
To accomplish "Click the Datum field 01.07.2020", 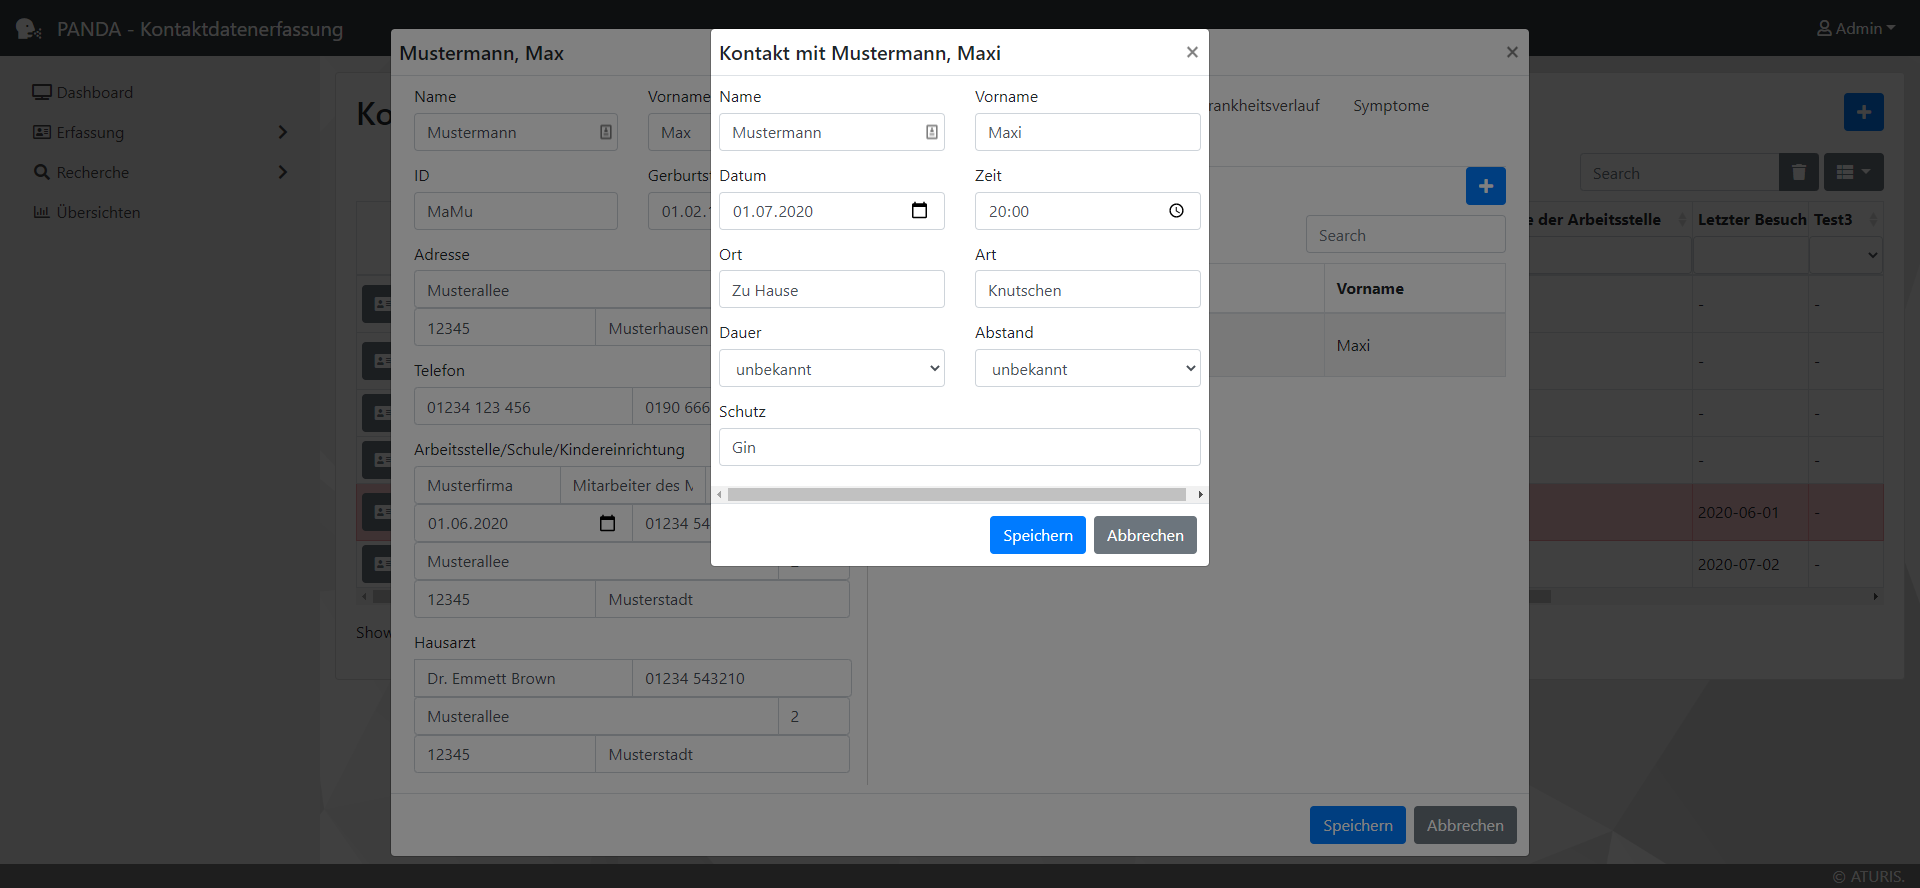I will [x=832, y=211].
